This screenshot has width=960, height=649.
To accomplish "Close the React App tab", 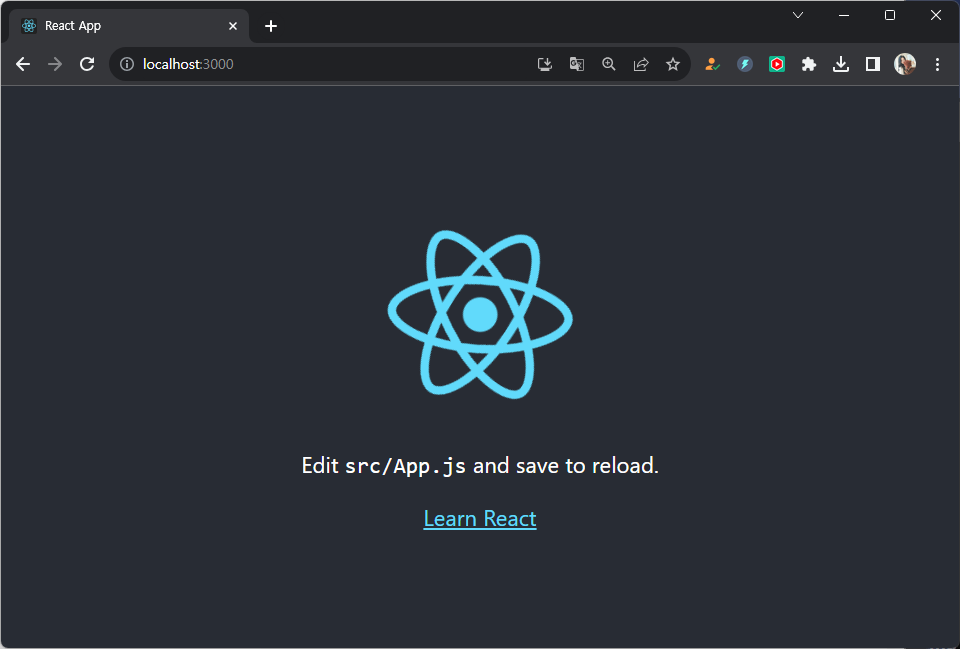I will pyautogui.click(x=233, y=26).
